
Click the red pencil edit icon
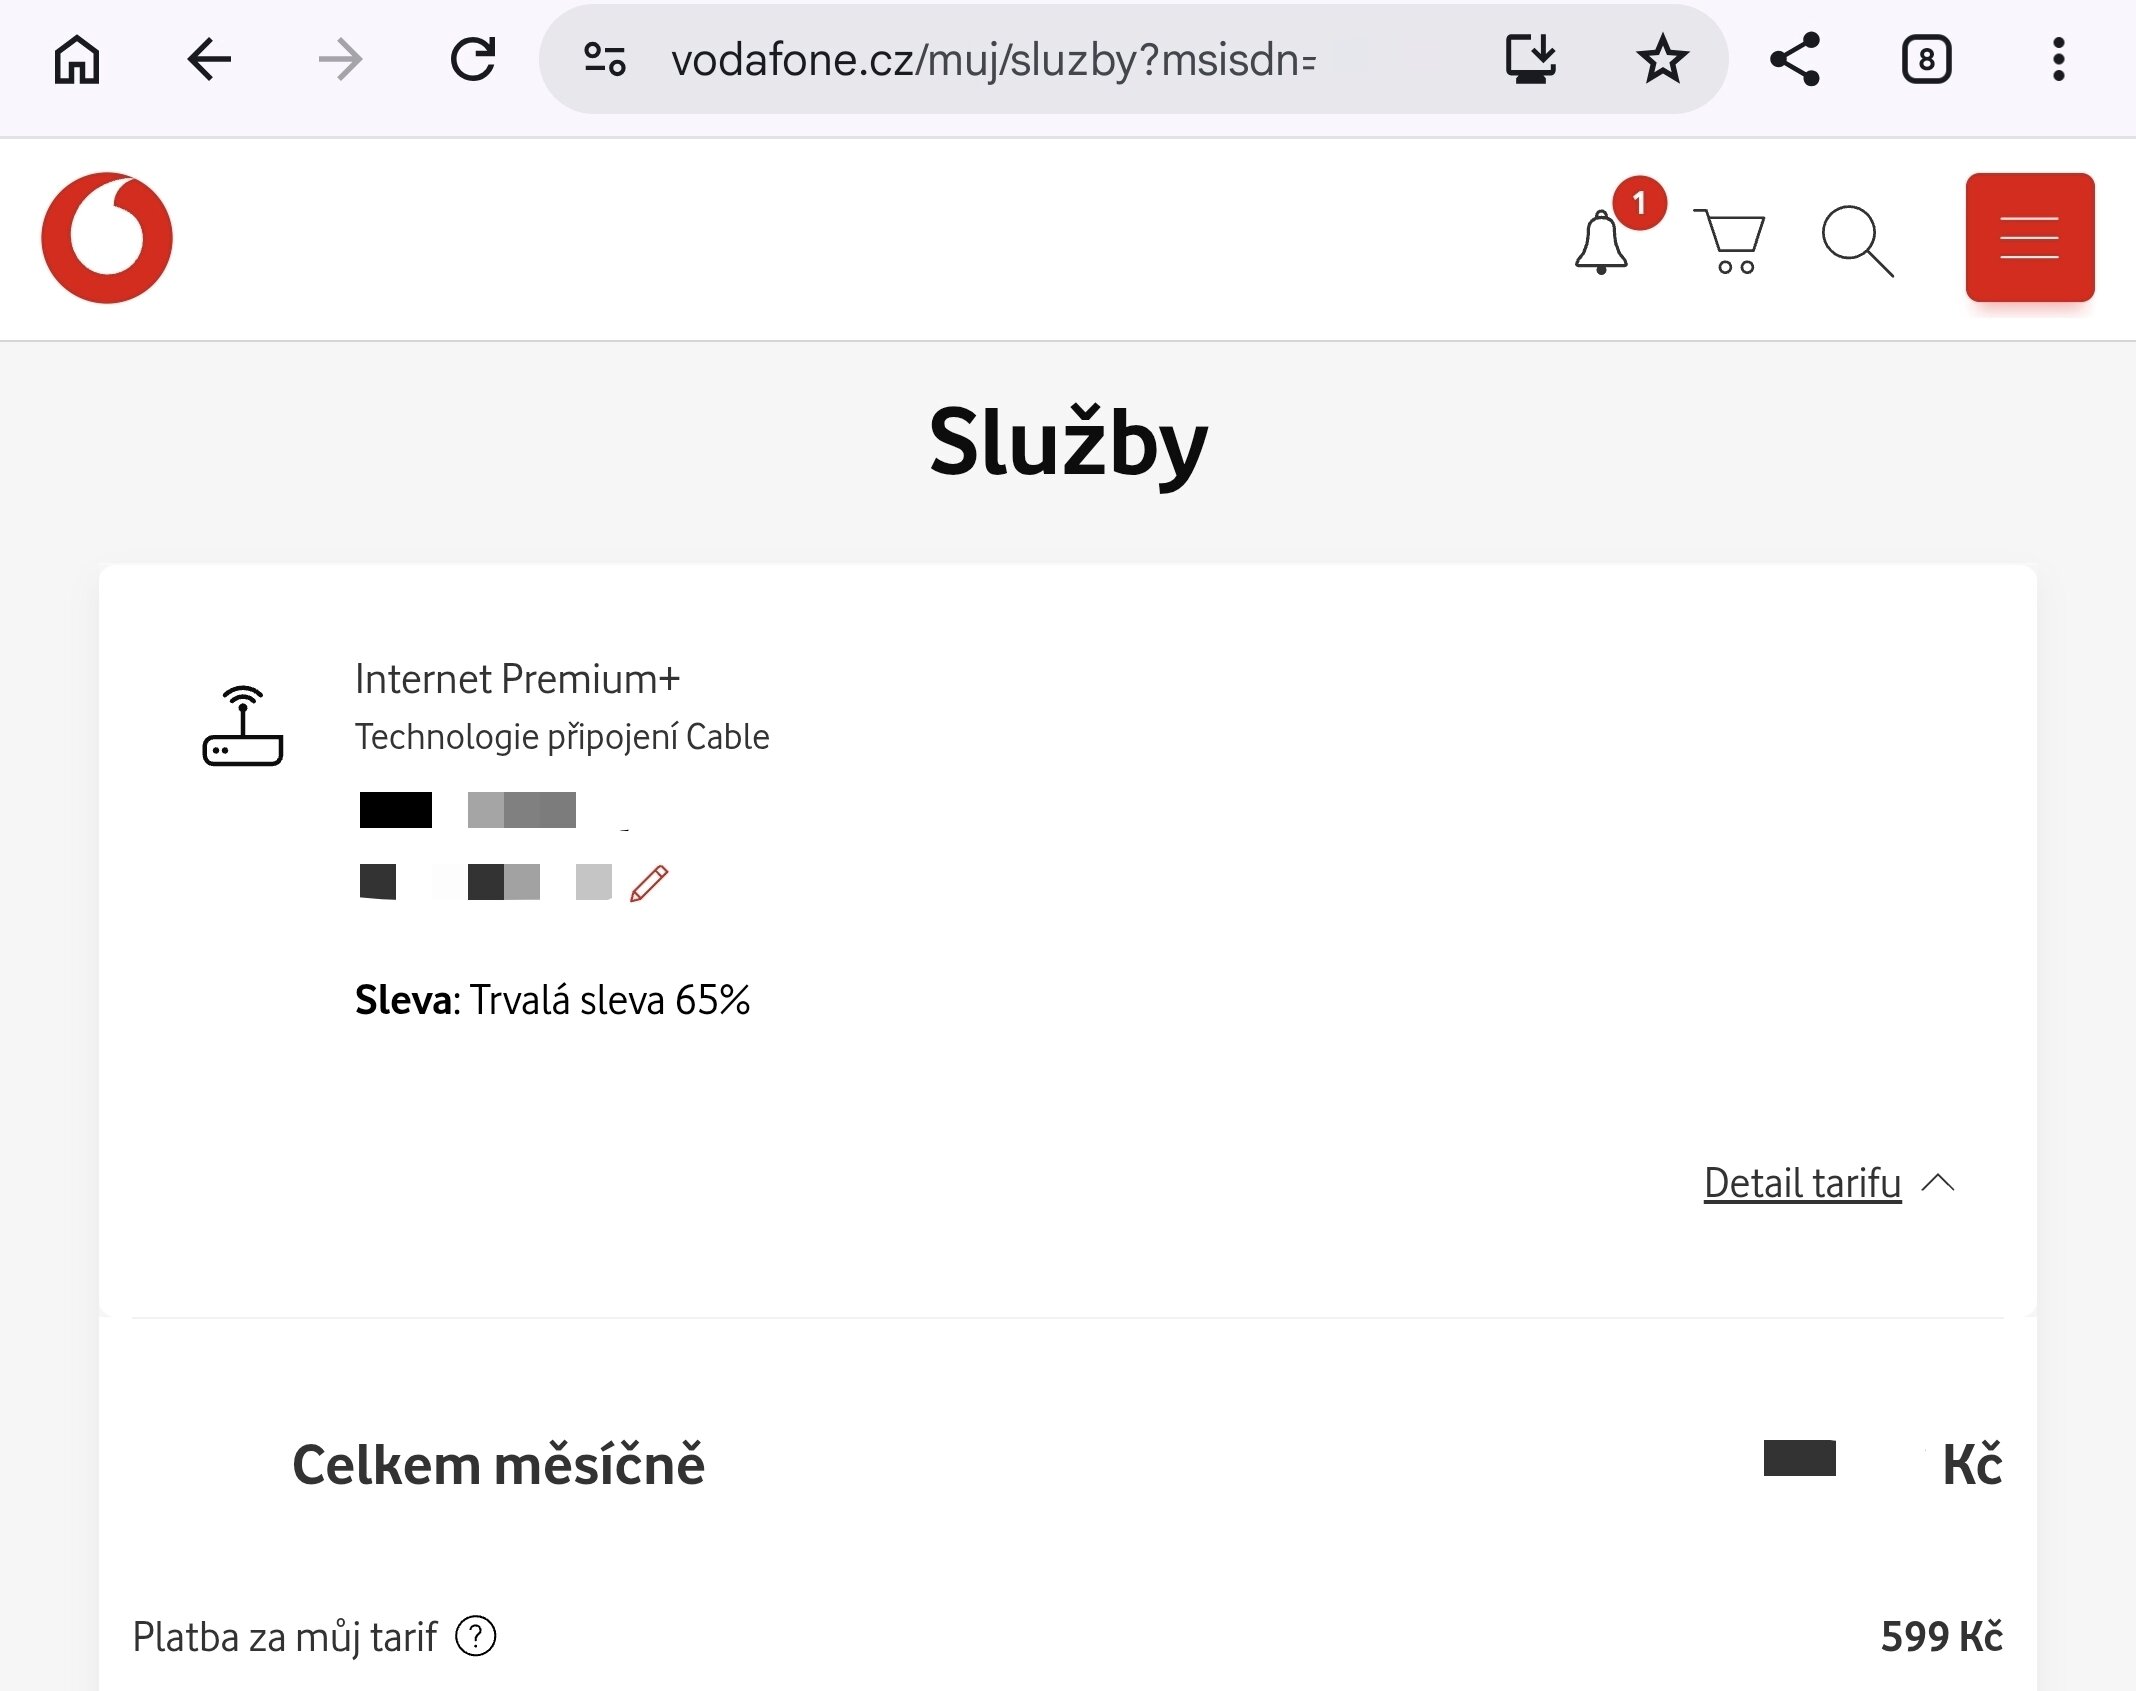click(x=649, y=883)
